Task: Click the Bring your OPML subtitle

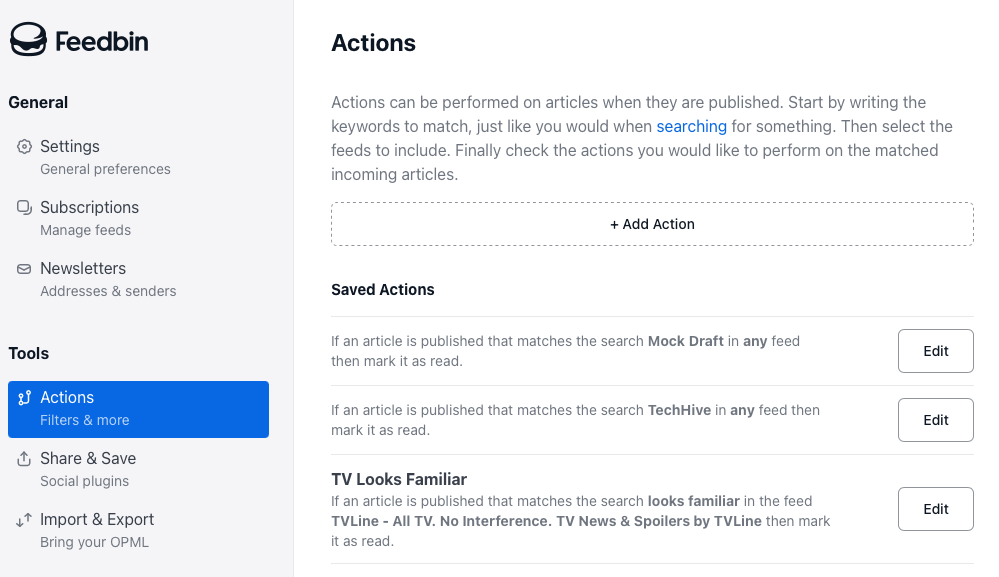Action: [x=94, y=543]
